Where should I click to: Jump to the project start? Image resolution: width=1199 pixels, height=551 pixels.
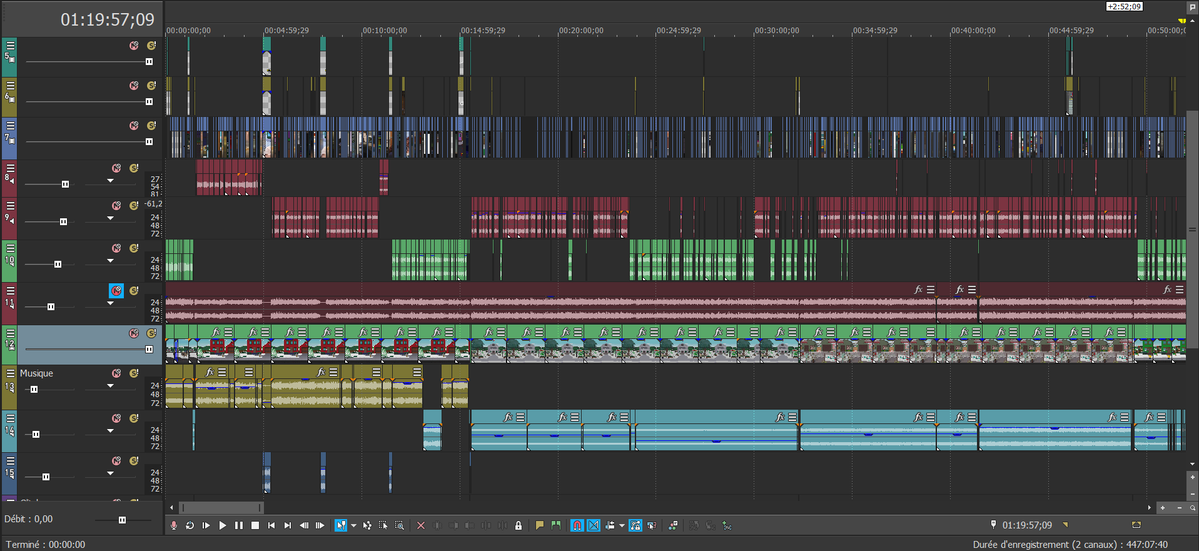coord(271,525)
